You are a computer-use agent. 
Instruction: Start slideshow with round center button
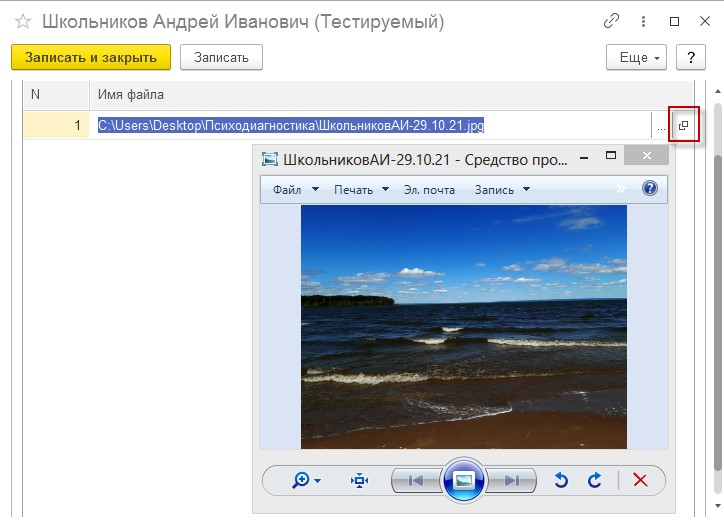point(464,480)
